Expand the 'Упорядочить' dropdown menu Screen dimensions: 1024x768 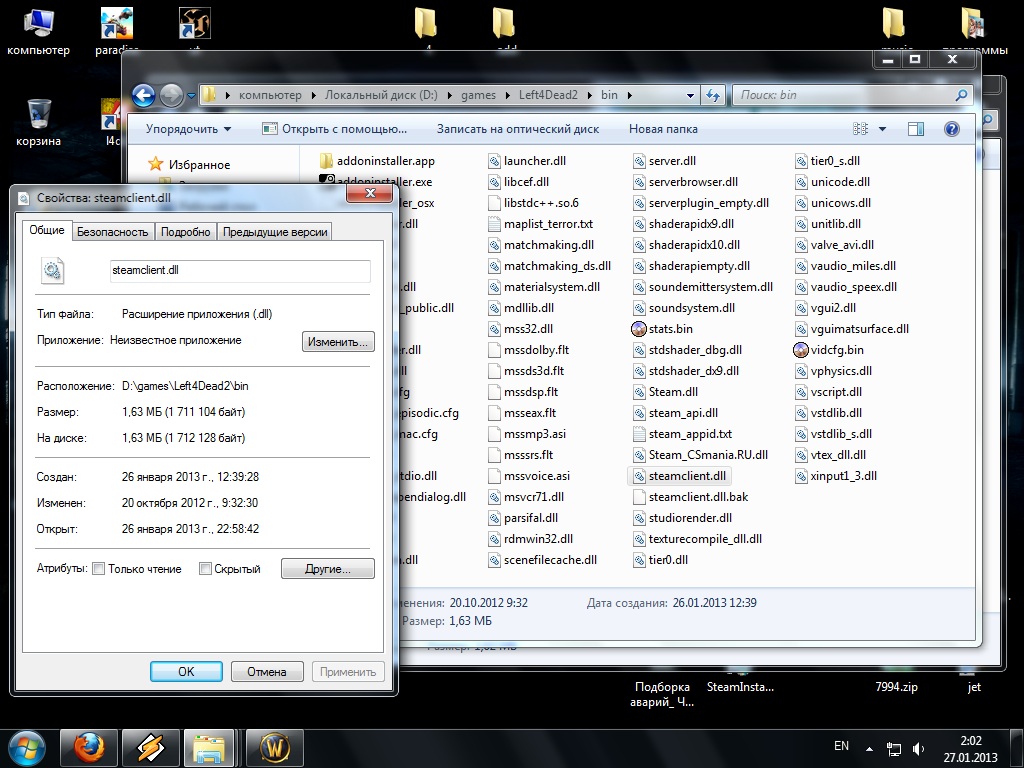188,129
